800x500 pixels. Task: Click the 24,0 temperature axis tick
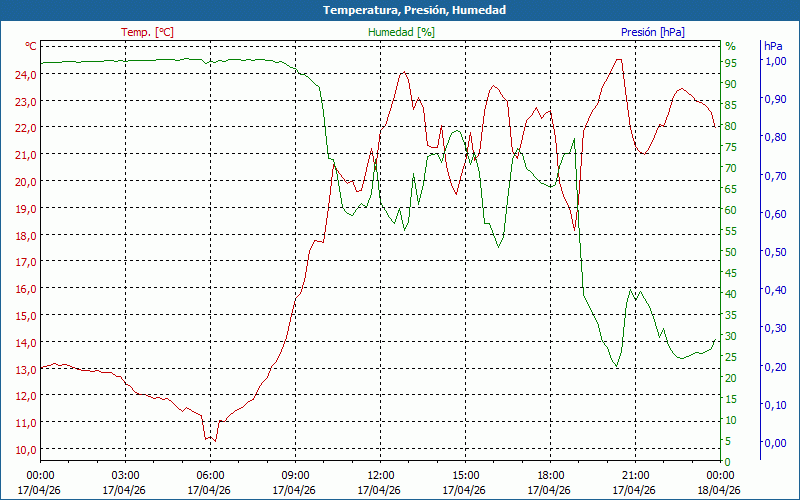pyautogui.click(x=25, y=74)
